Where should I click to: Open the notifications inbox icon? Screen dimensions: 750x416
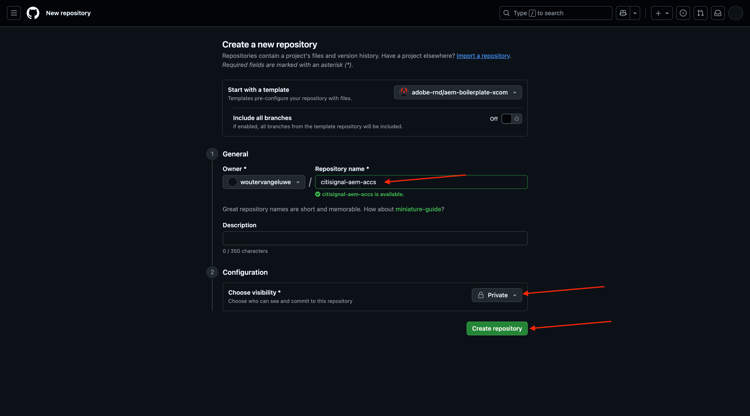point(717,13)
